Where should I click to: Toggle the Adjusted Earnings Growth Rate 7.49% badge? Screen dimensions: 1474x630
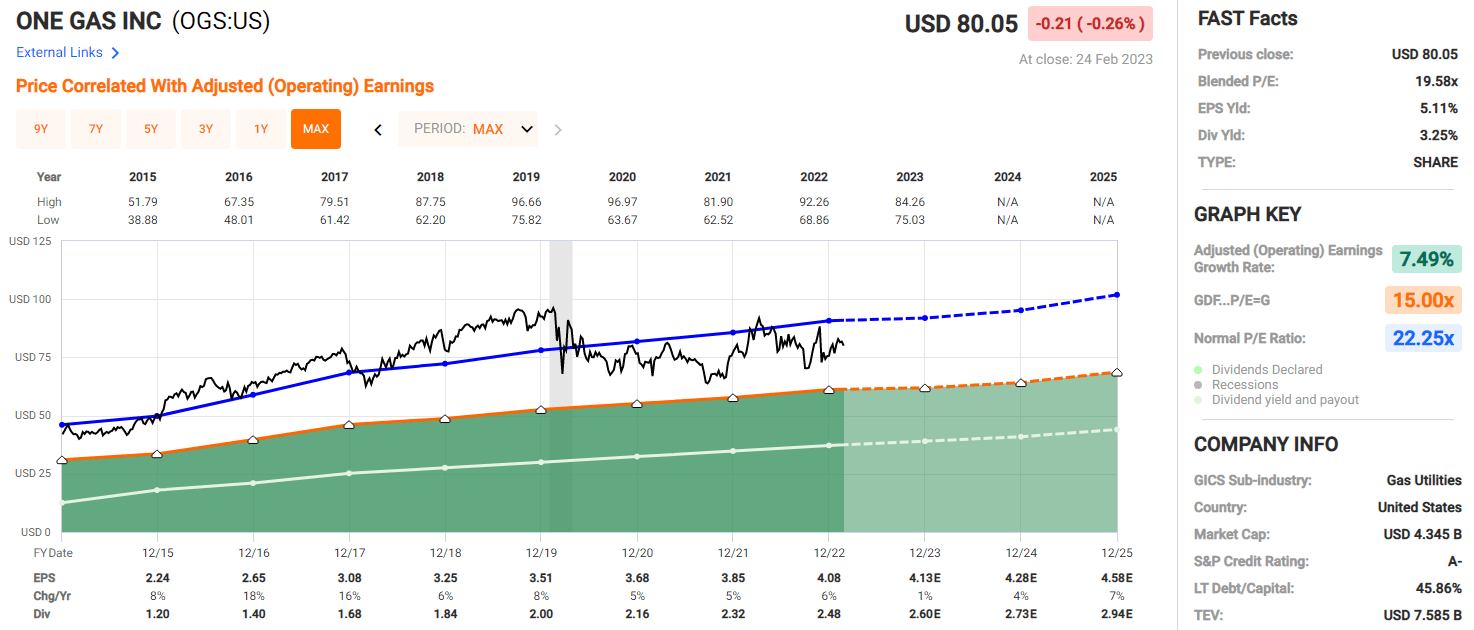[1426, 259]
